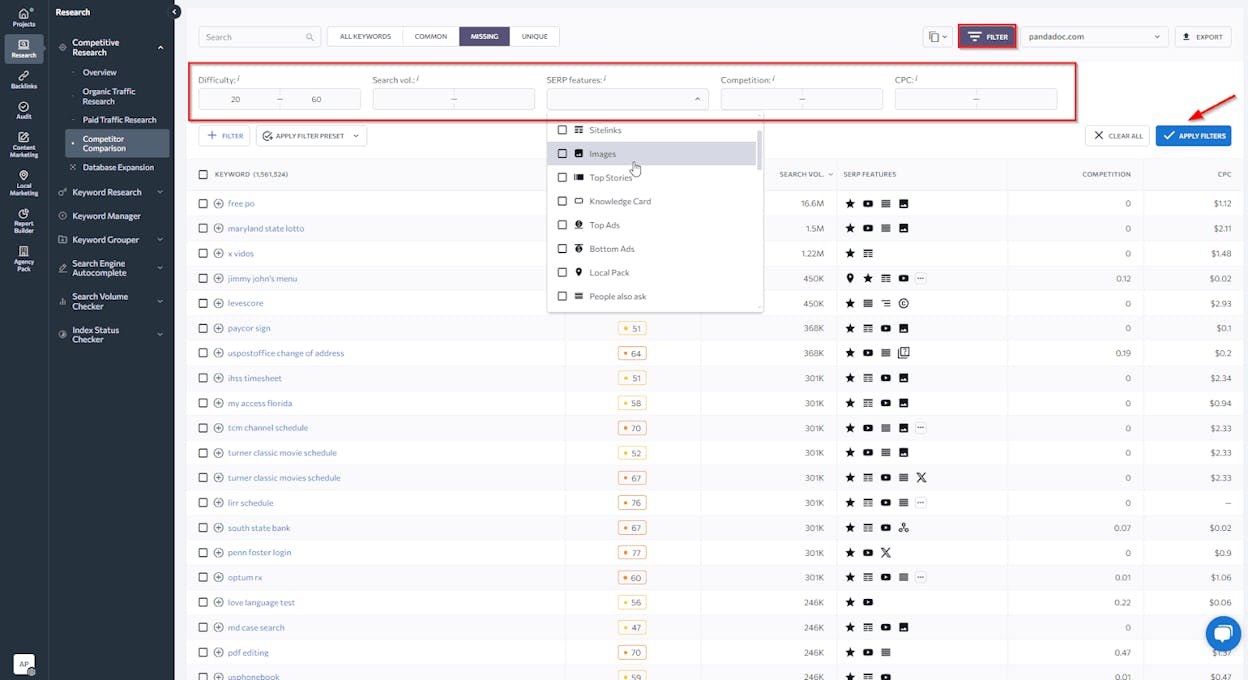Expand the Keyword Grouper section

coord(160,240)
